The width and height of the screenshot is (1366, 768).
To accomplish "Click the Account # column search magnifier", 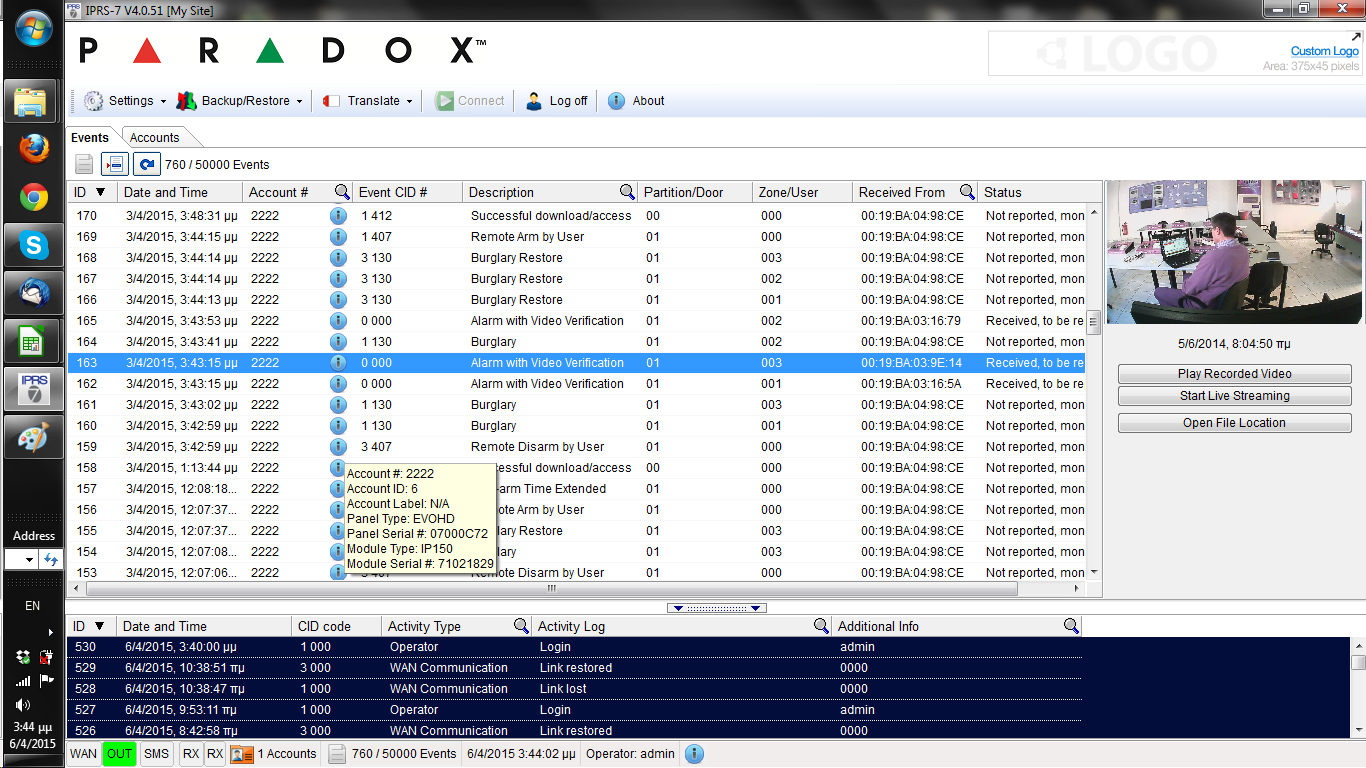I will tap(342, 192).
